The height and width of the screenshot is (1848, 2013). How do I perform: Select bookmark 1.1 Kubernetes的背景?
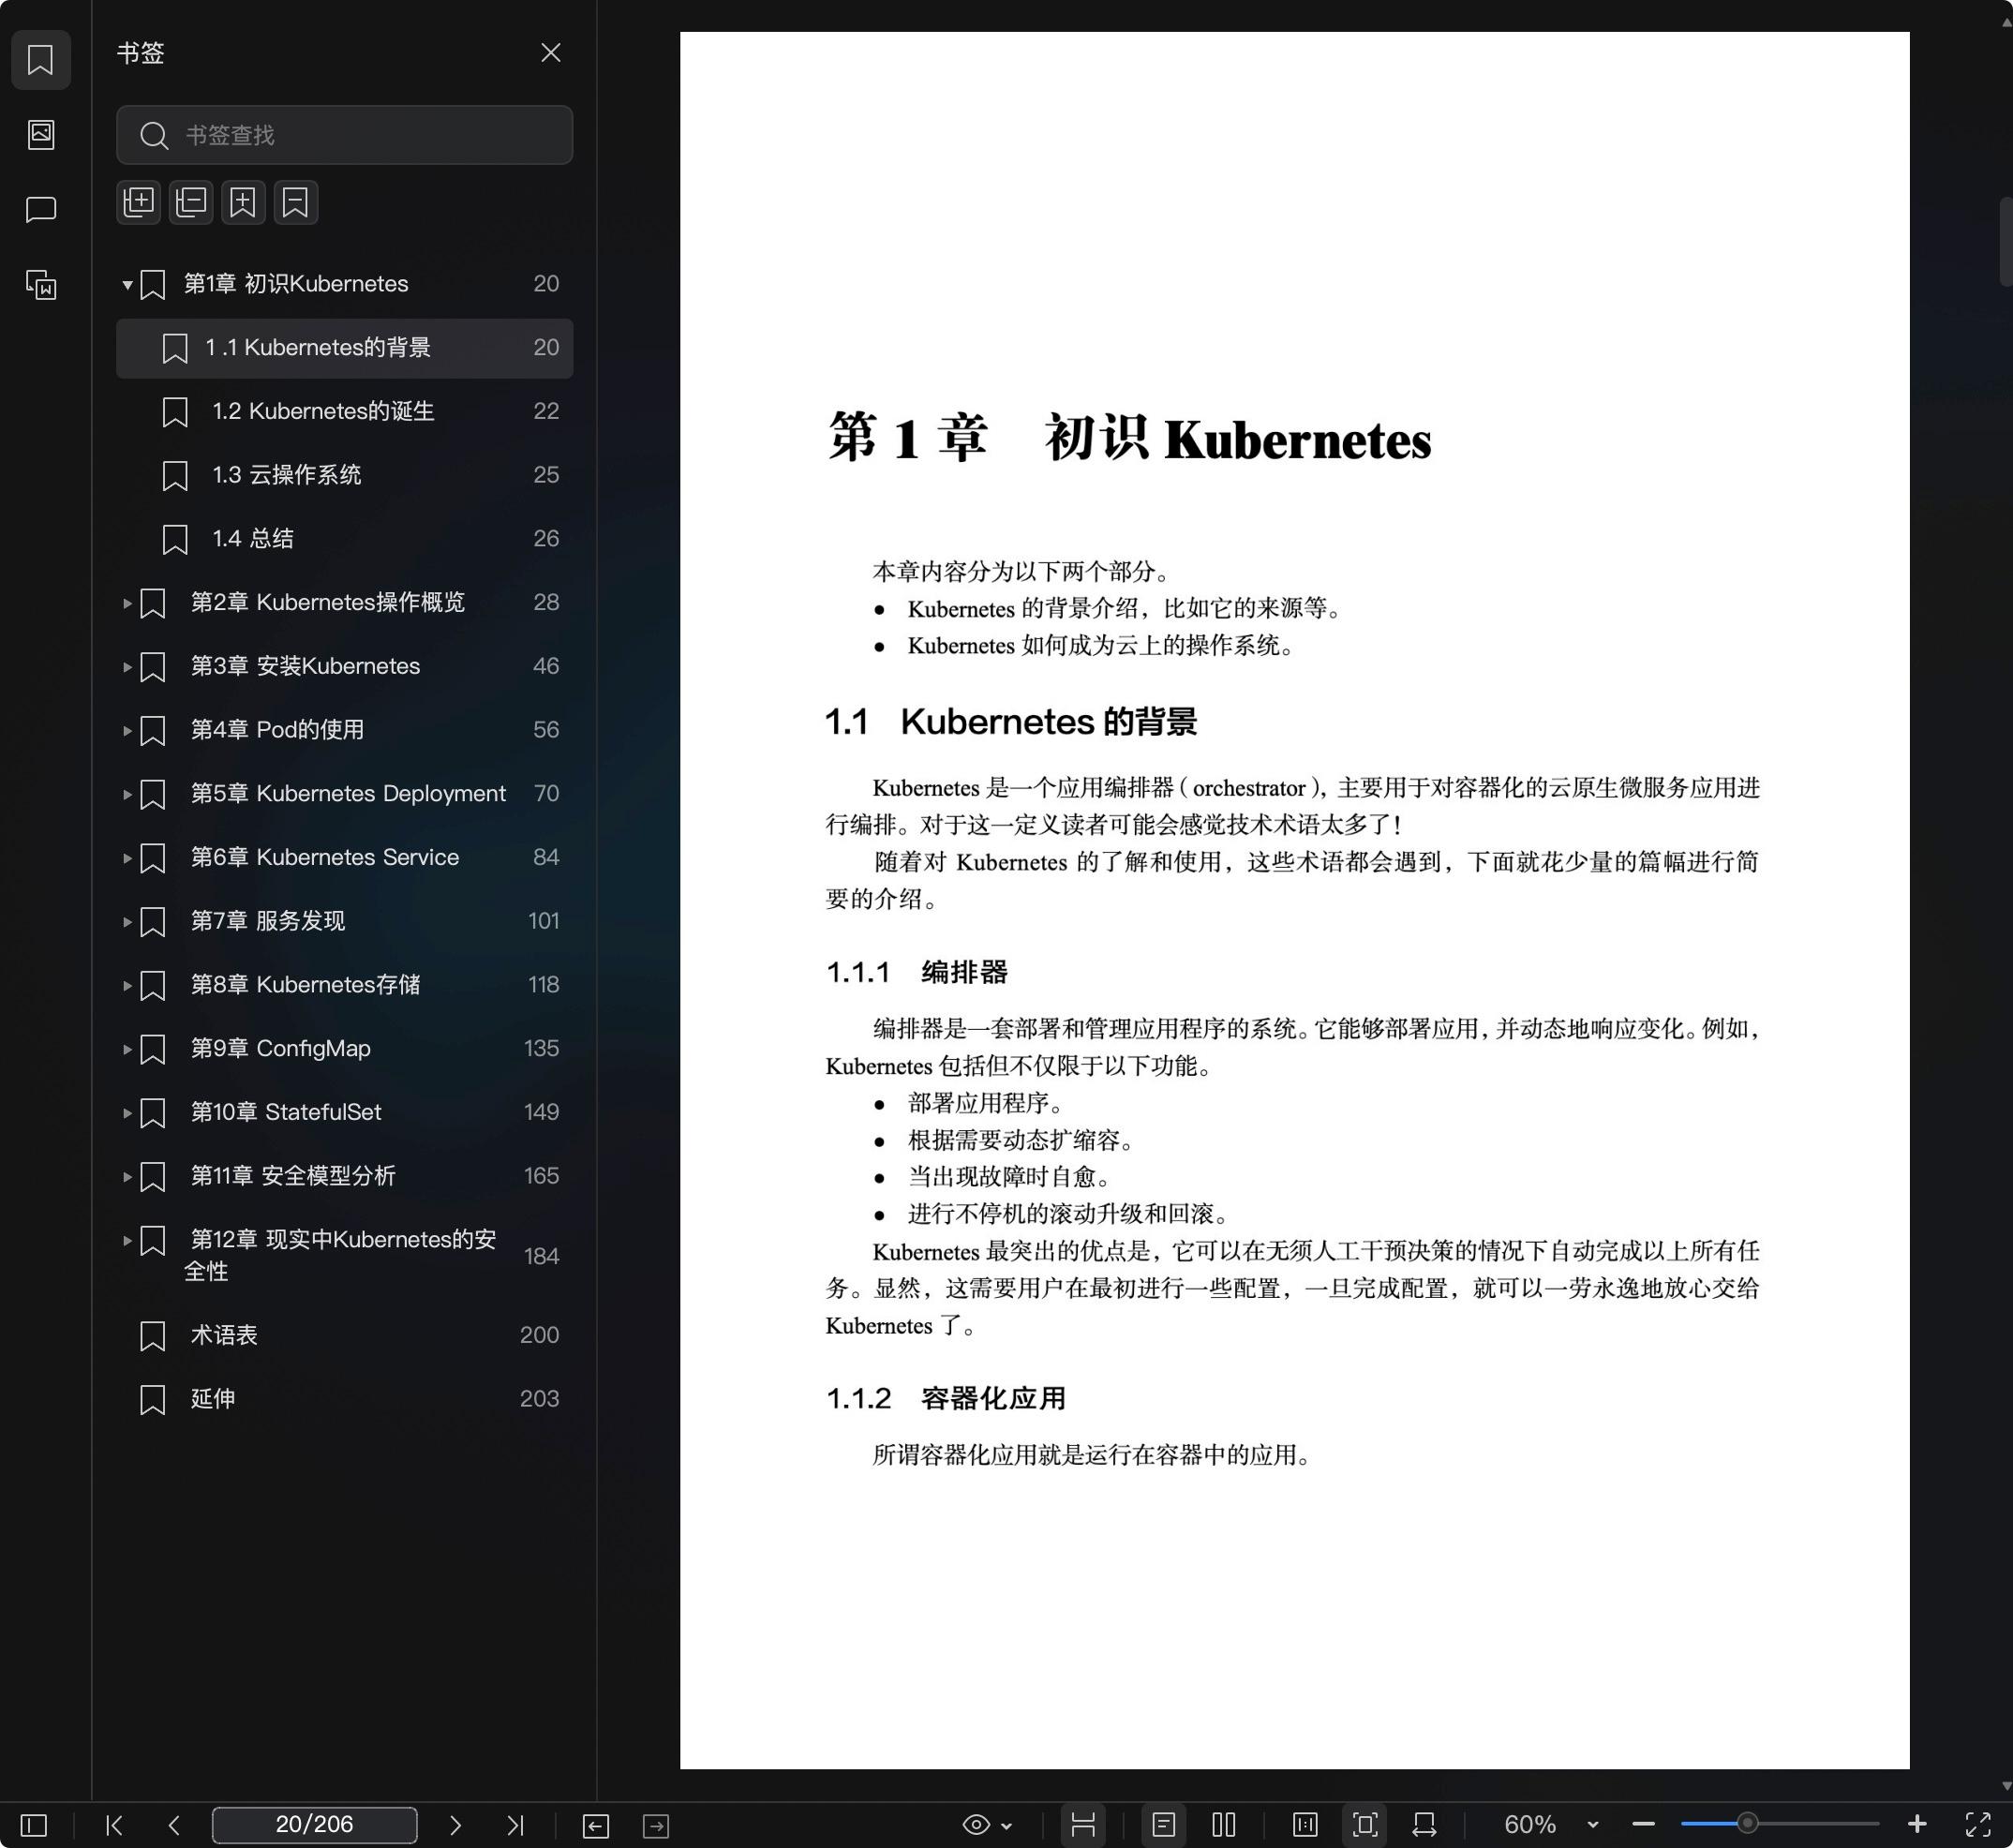345,348
